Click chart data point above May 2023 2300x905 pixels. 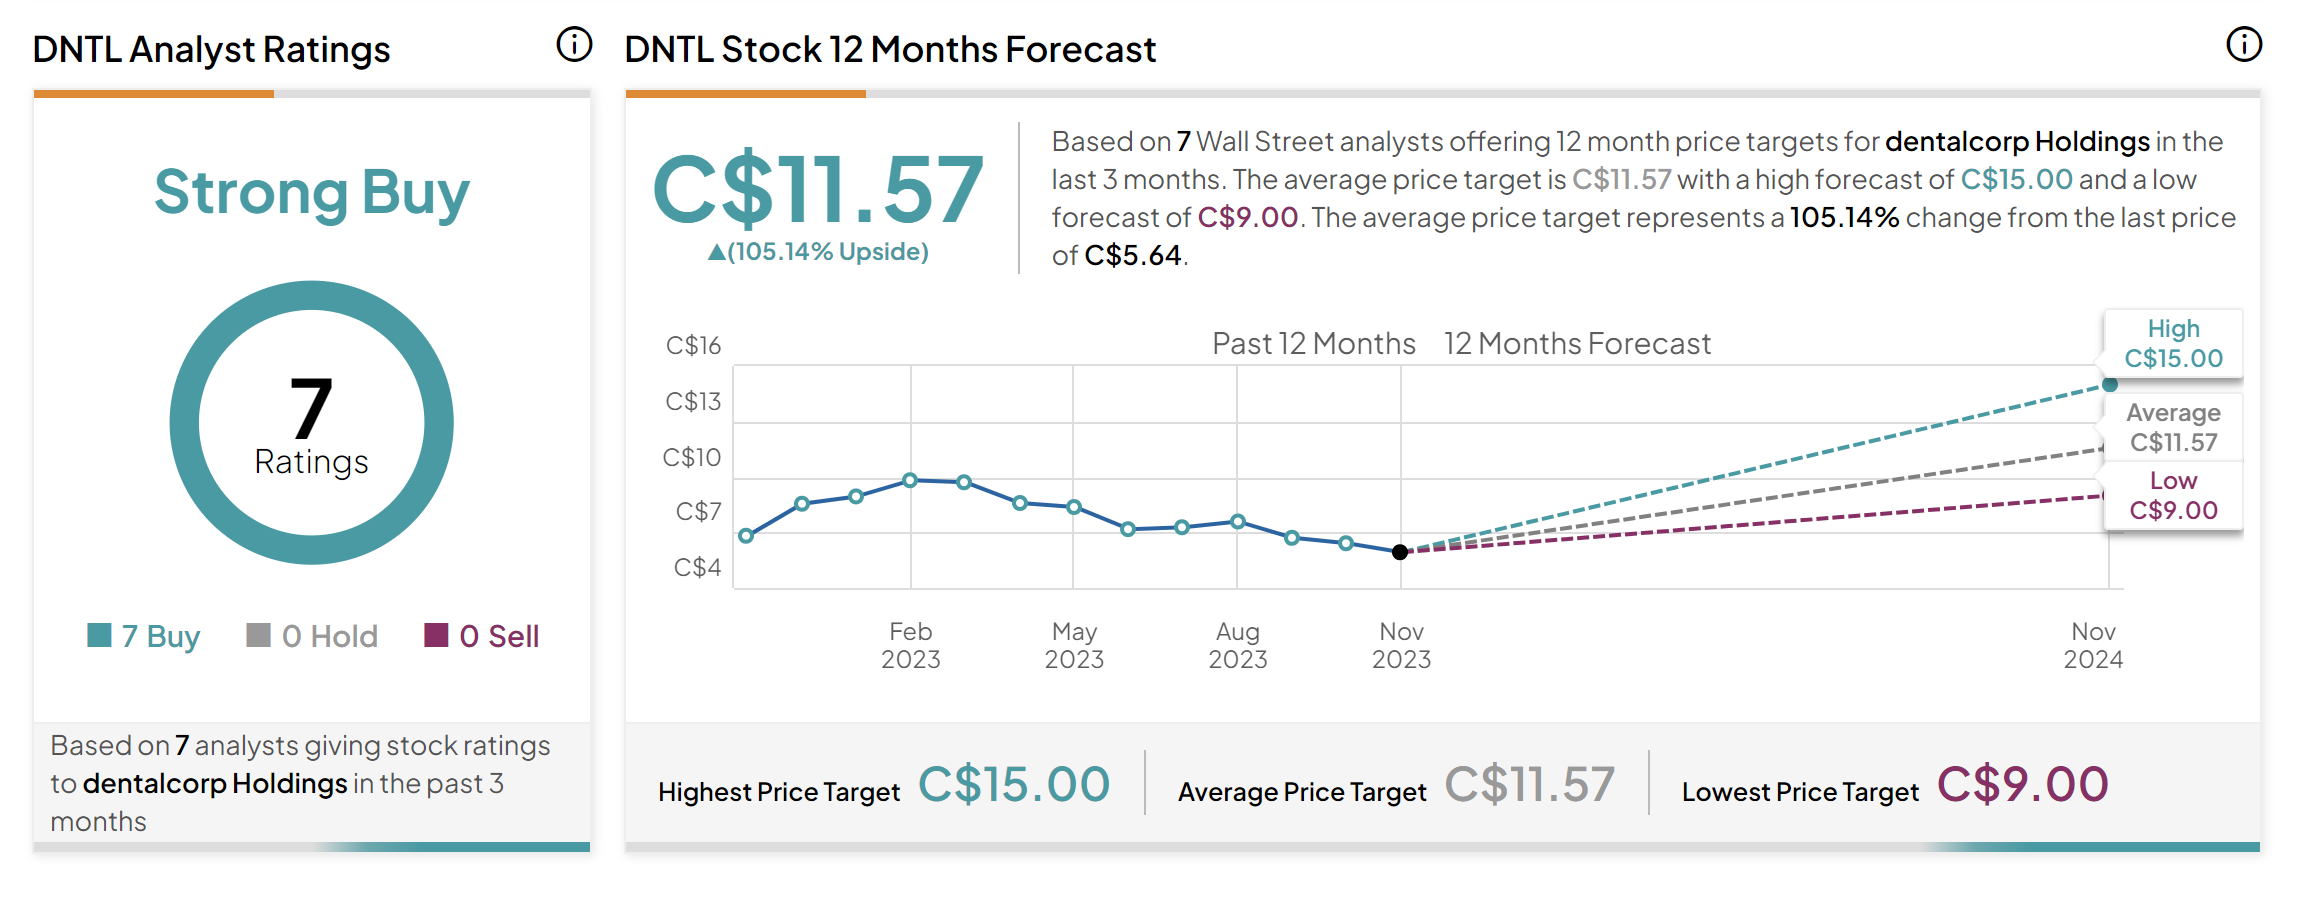tap(1074, 507)
